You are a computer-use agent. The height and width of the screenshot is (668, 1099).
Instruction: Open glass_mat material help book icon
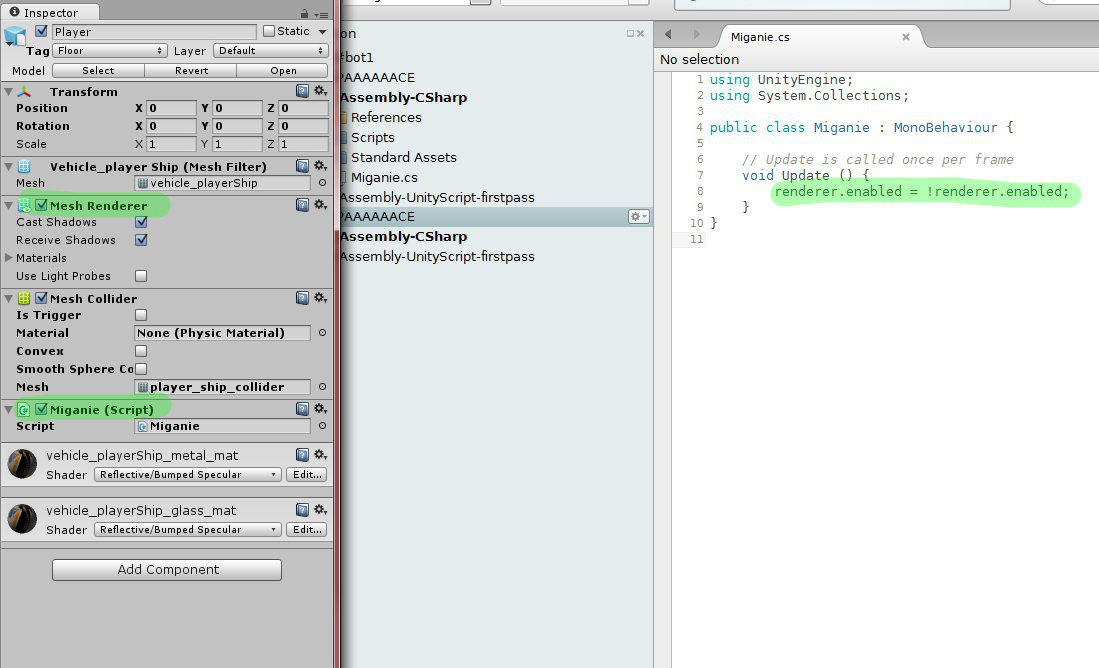(x=302, y=510)
